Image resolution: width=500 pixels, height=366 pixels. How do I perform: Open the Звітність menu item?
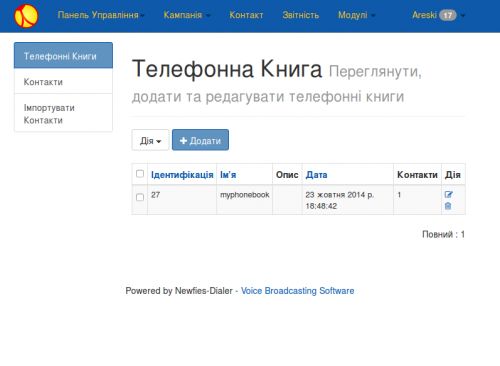pyautogui.click(x=301, y=15)
